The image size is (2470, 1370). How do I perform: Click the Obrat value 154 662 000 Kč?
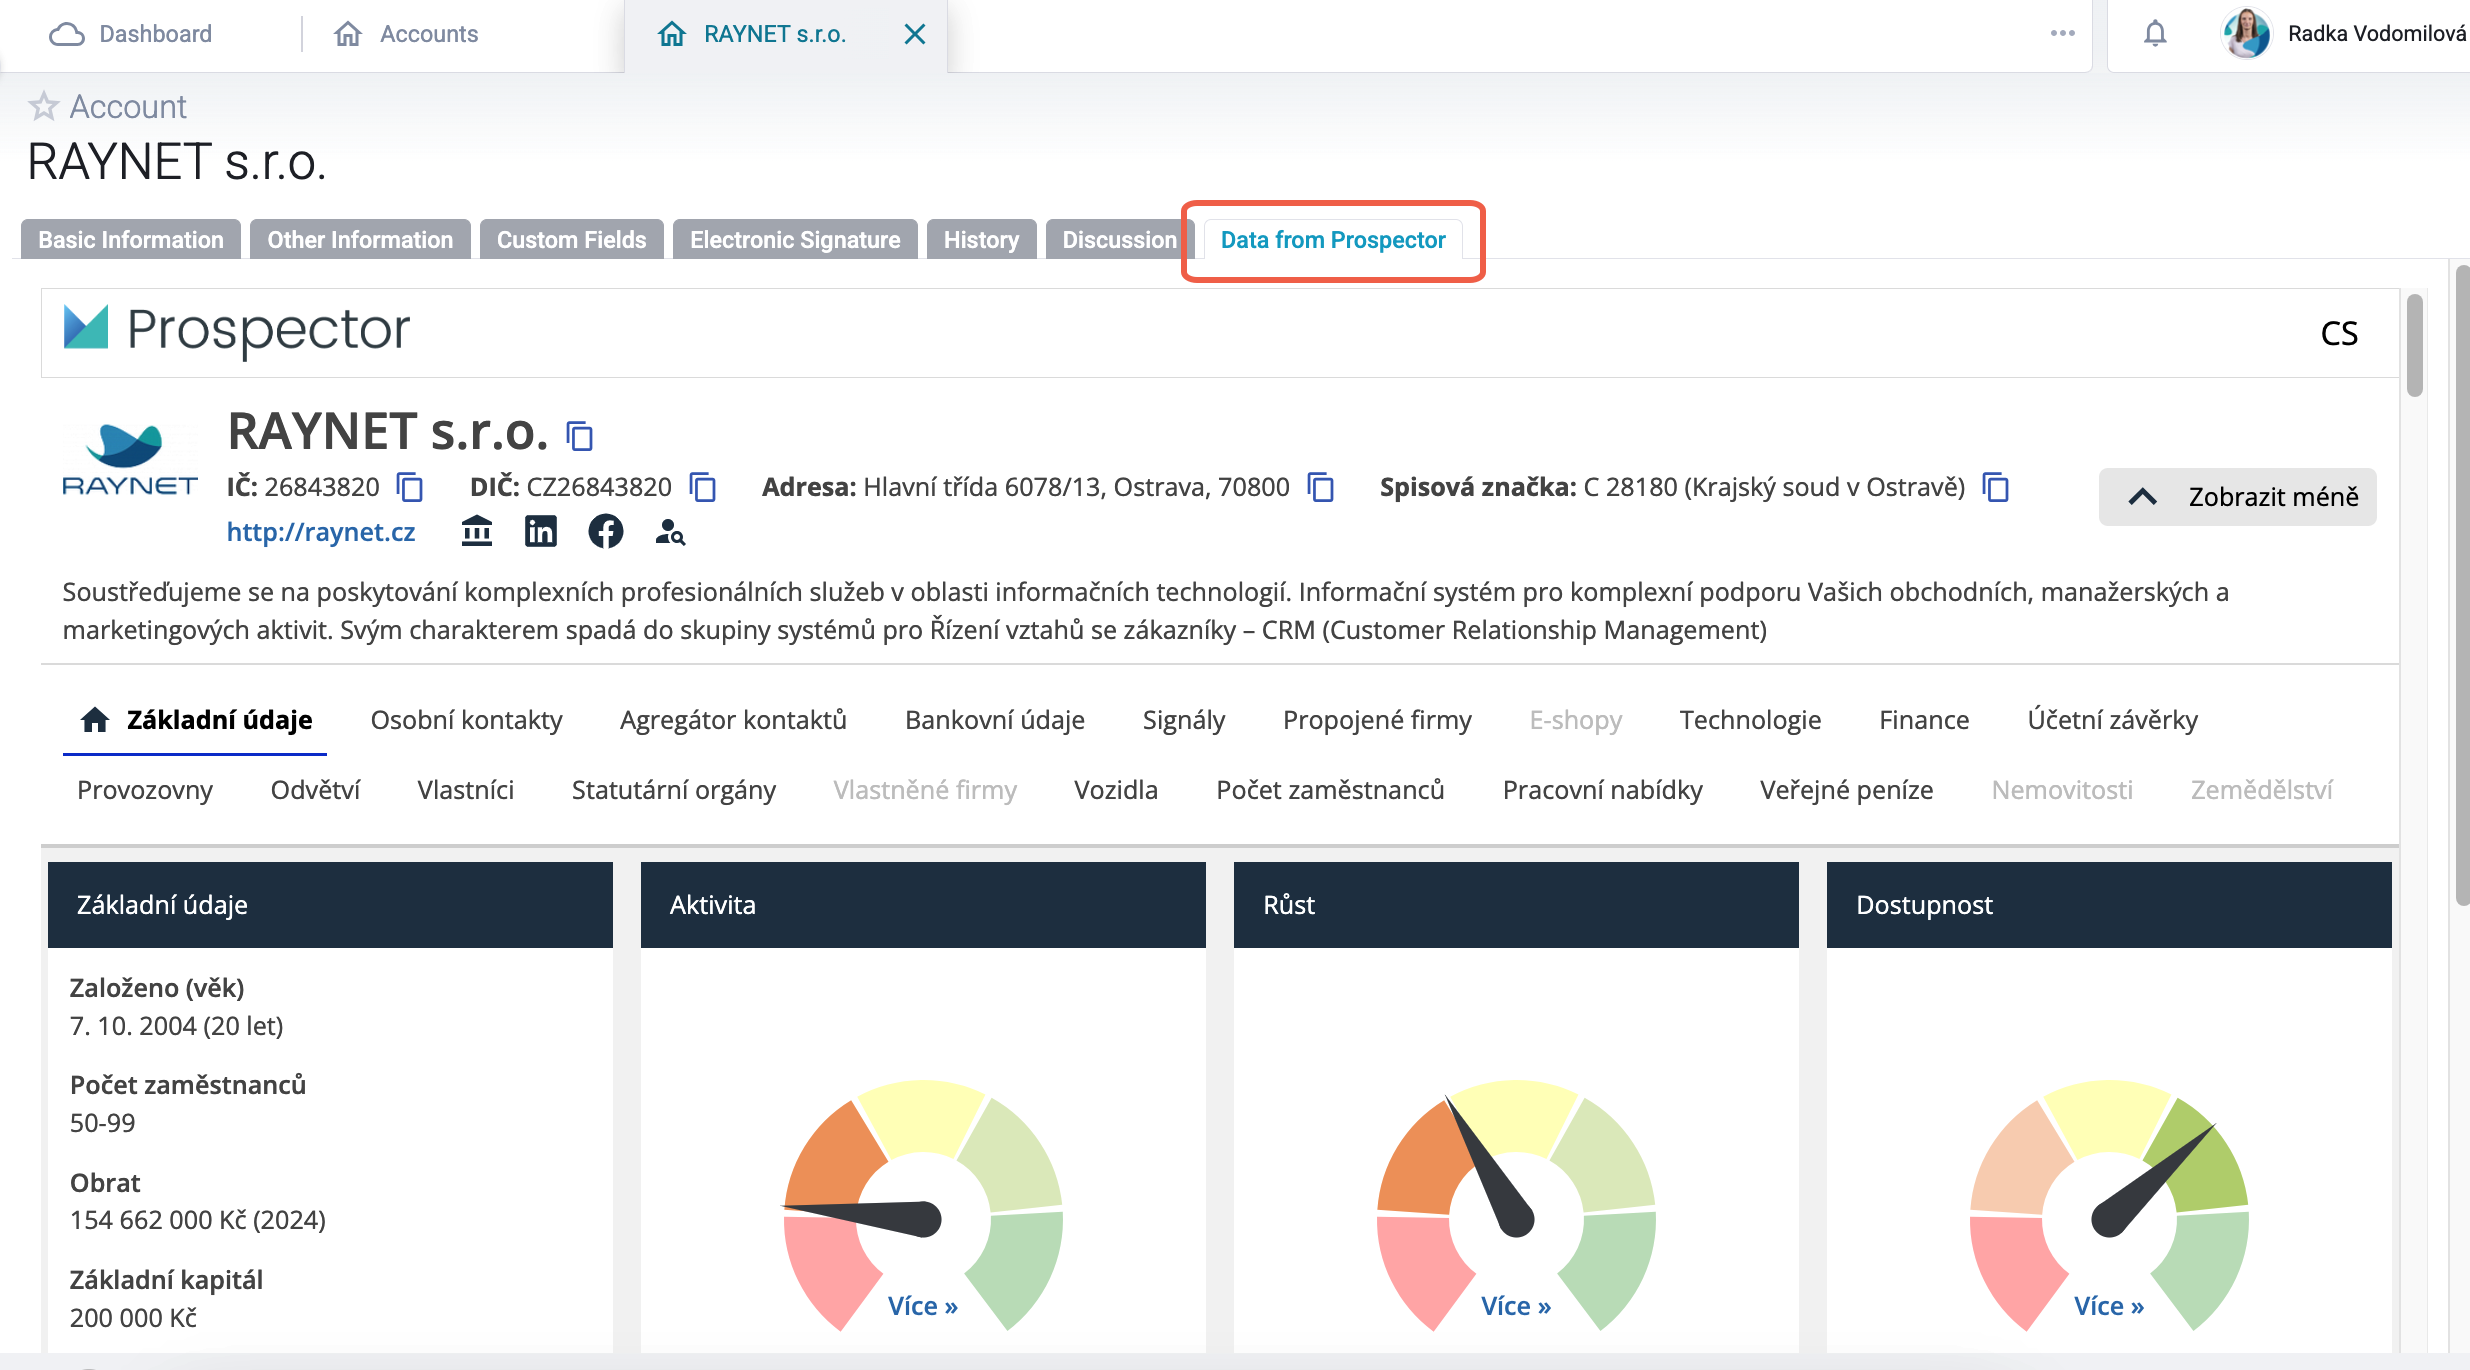click(x=198, y=1220)
